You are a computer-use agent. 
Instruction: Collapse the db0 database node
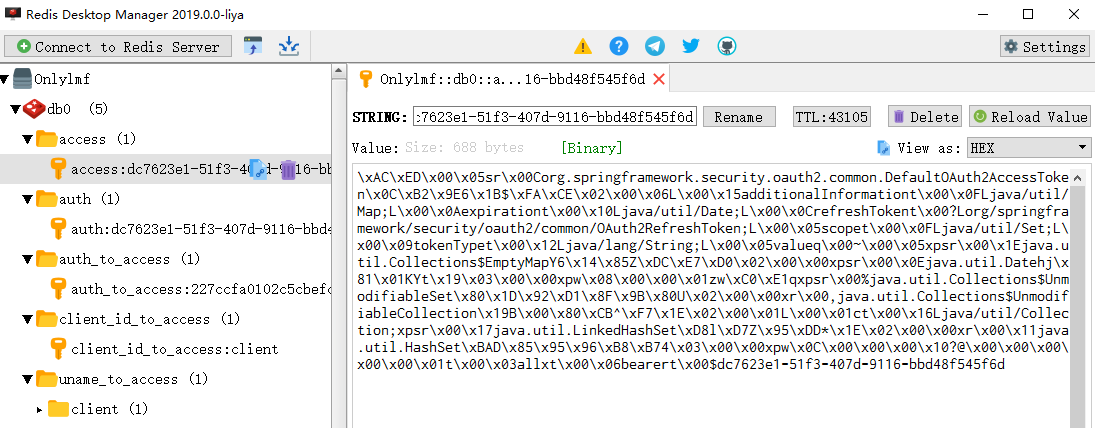[15, 110]
